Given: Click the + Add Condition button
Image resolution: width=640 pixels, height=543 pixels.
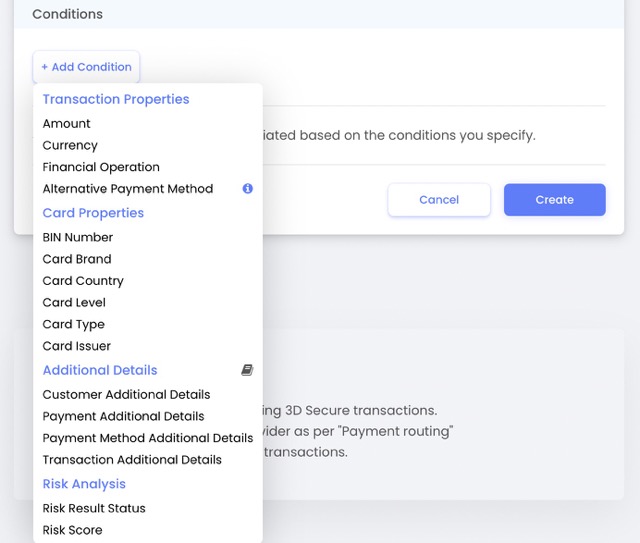Looking at the screenshot, I should coord(86,67).
